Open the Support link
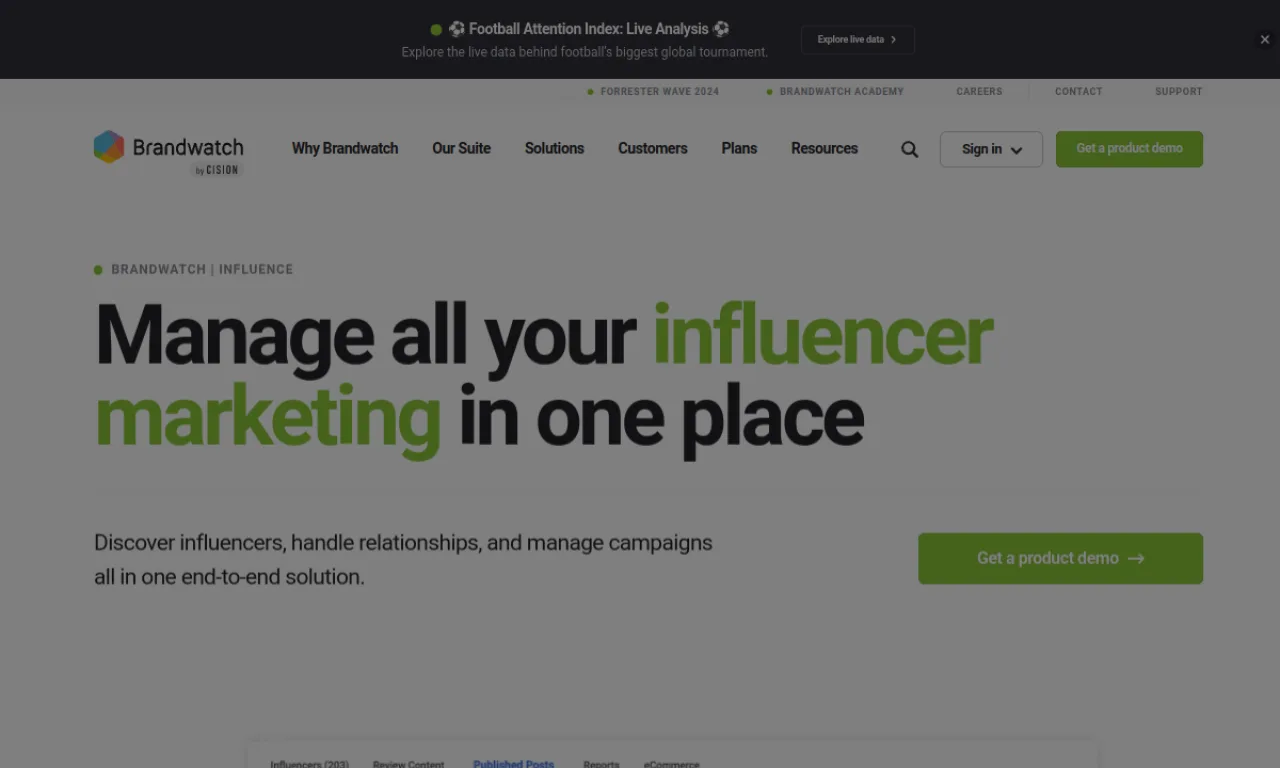1280x768 pixels. 1179,91
